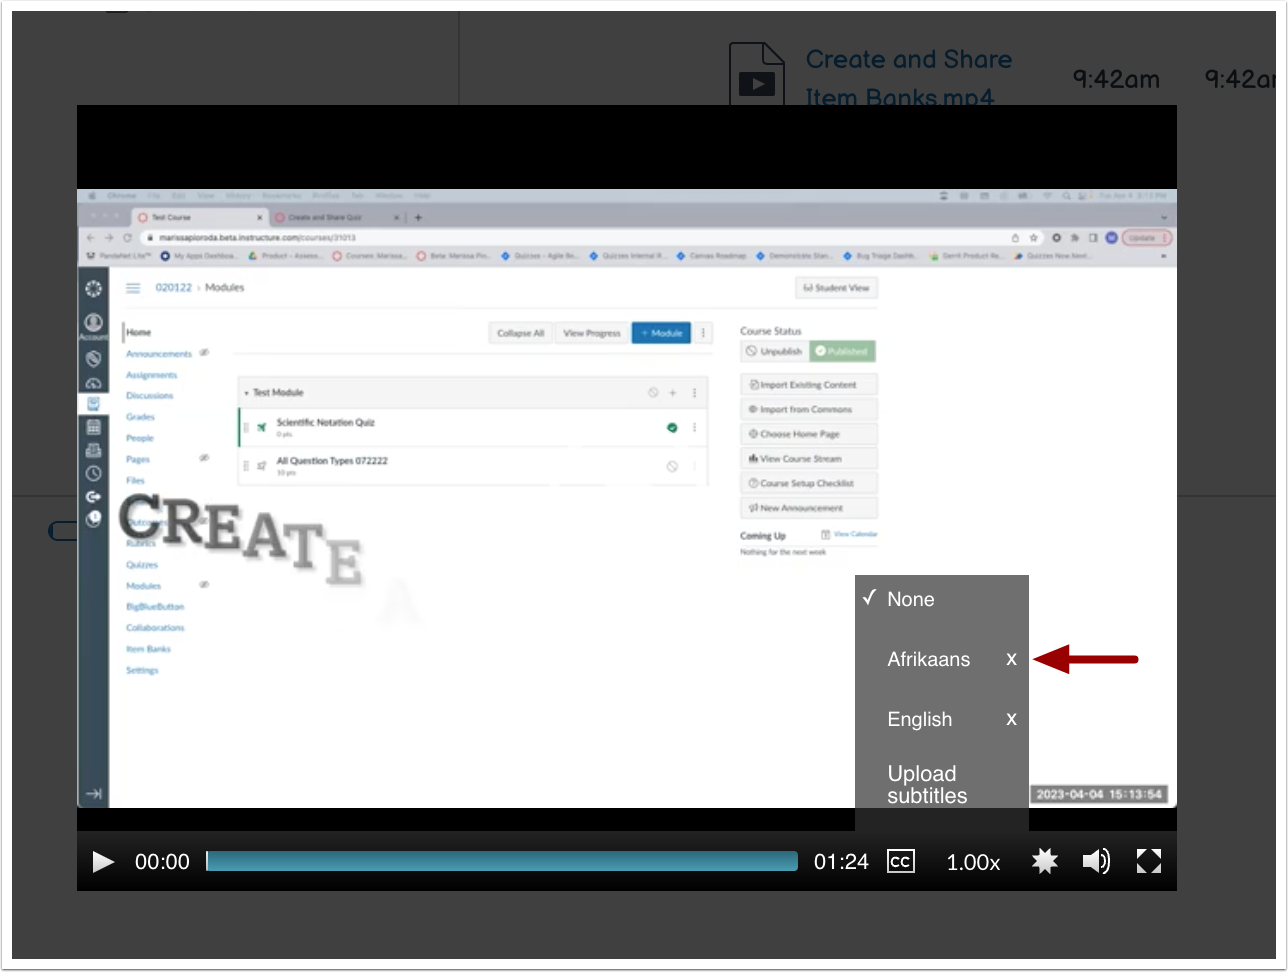
Task: Open the Canvas Account panel icon
Action: pos(93,321)
